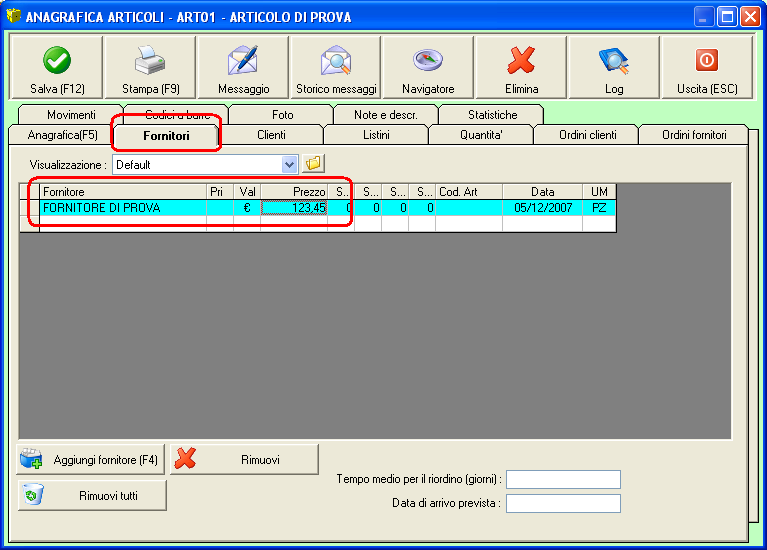Open the Note e descr. tab
The height and width of the screenshot is (550, 767).
click(385, 115)
